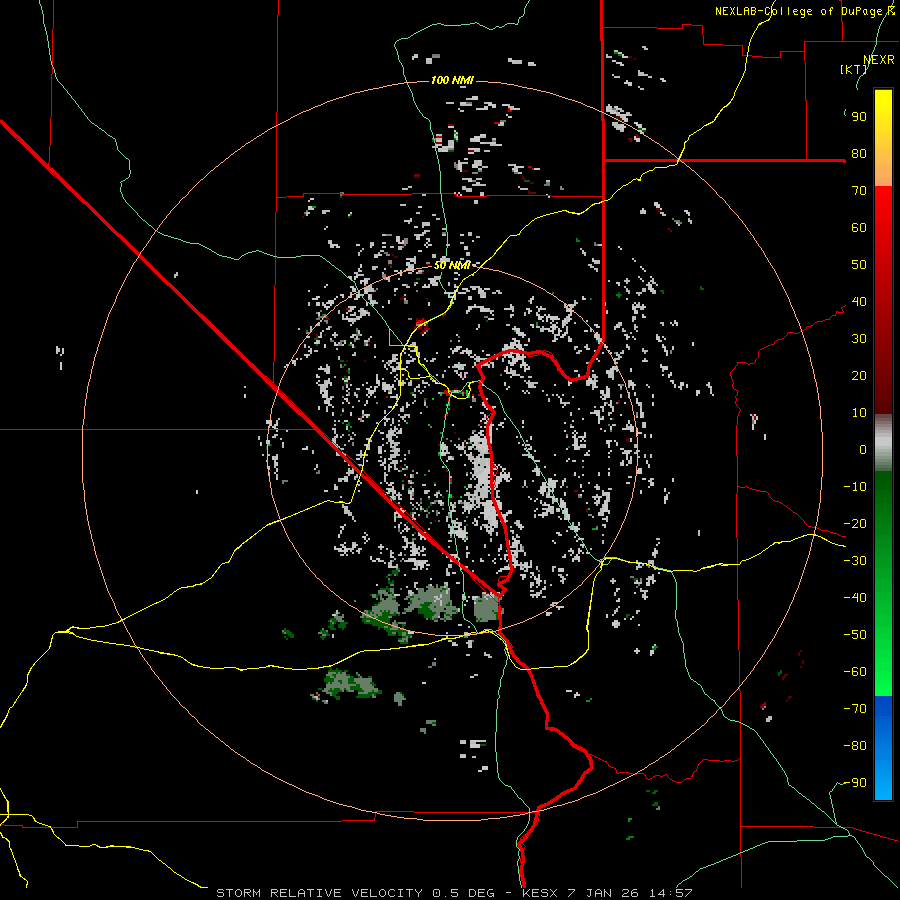Screen dimensions: 900x900
Task: Select the -30 value on the scale
Action: (x=855, y=561)
